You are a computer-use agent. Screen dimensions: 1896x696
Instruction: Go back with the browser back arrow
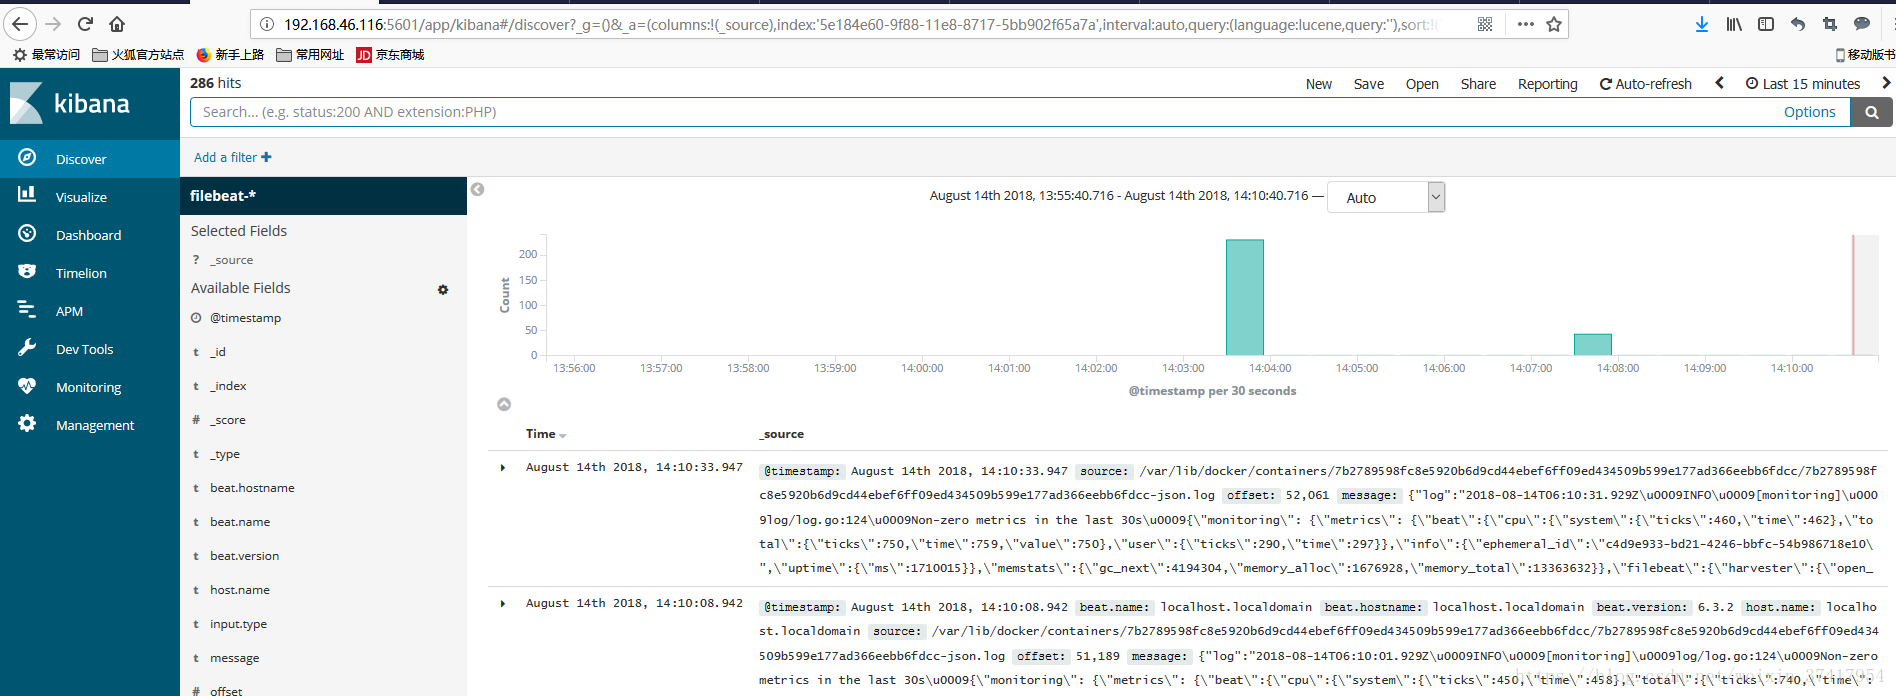[x=20, y=24]
